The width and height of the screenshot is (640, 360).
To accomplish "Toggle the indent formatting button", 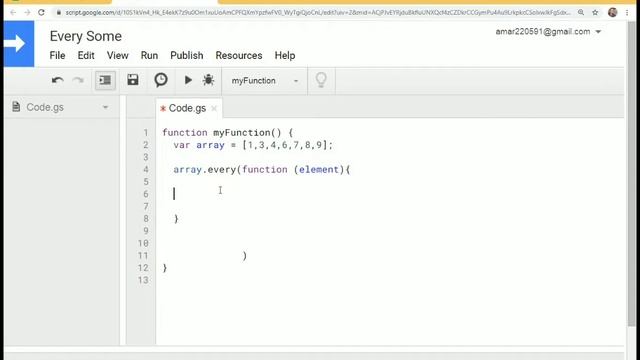I will [x=105, y=80].
